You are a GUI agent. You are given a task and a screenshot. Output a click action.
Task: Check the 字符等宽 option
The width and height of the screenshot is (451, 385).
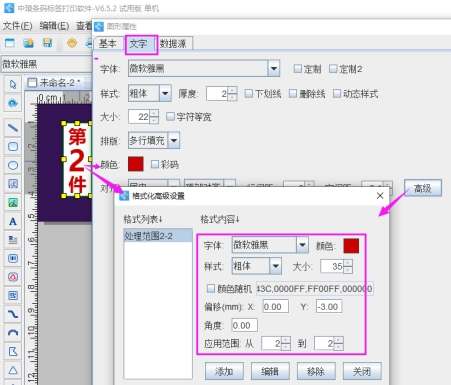170,117
